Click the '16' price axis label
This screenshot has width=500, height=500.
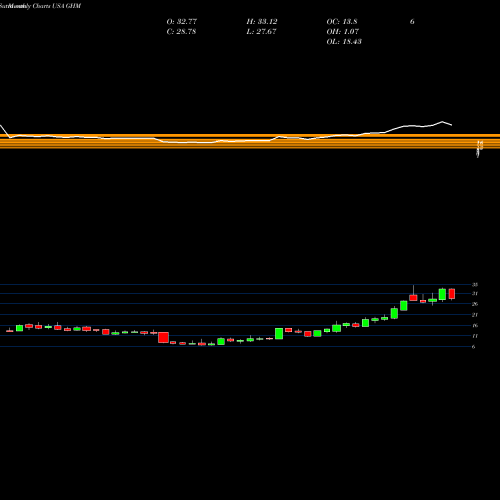tap(475, 325)
